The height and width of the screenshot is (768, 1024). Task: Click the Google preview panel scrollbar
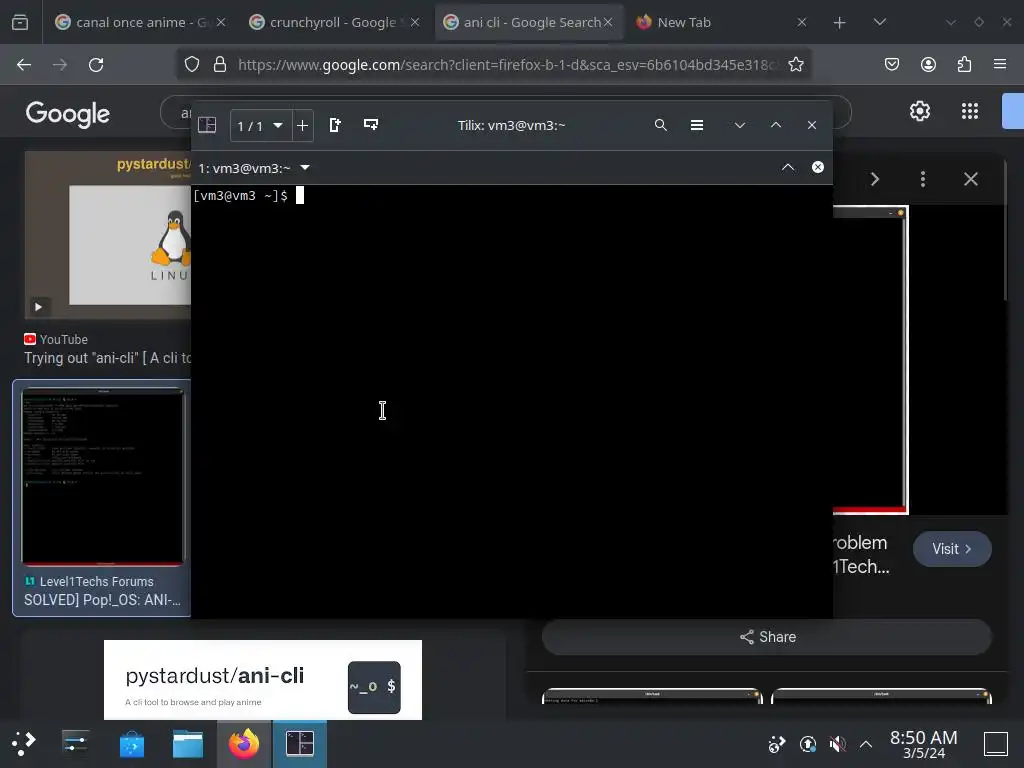[1005, 230]
